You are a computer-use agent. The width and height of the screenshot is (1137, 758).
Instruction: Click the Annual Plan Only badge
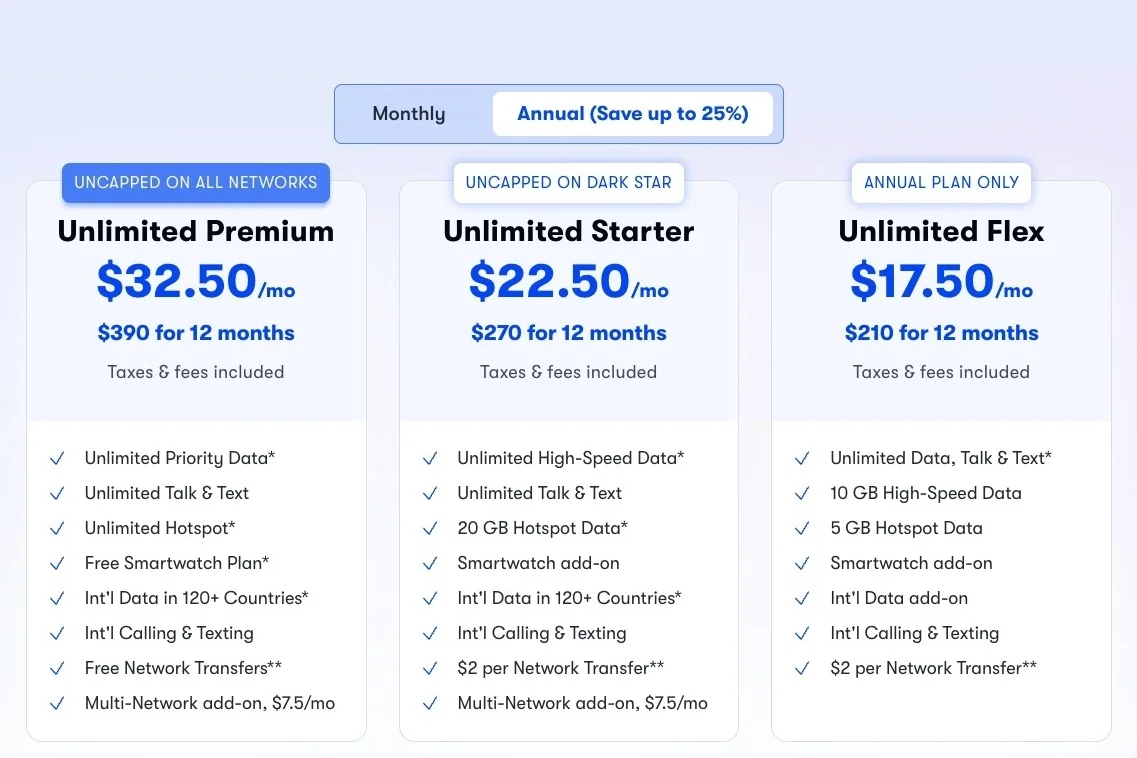(941, 183)
